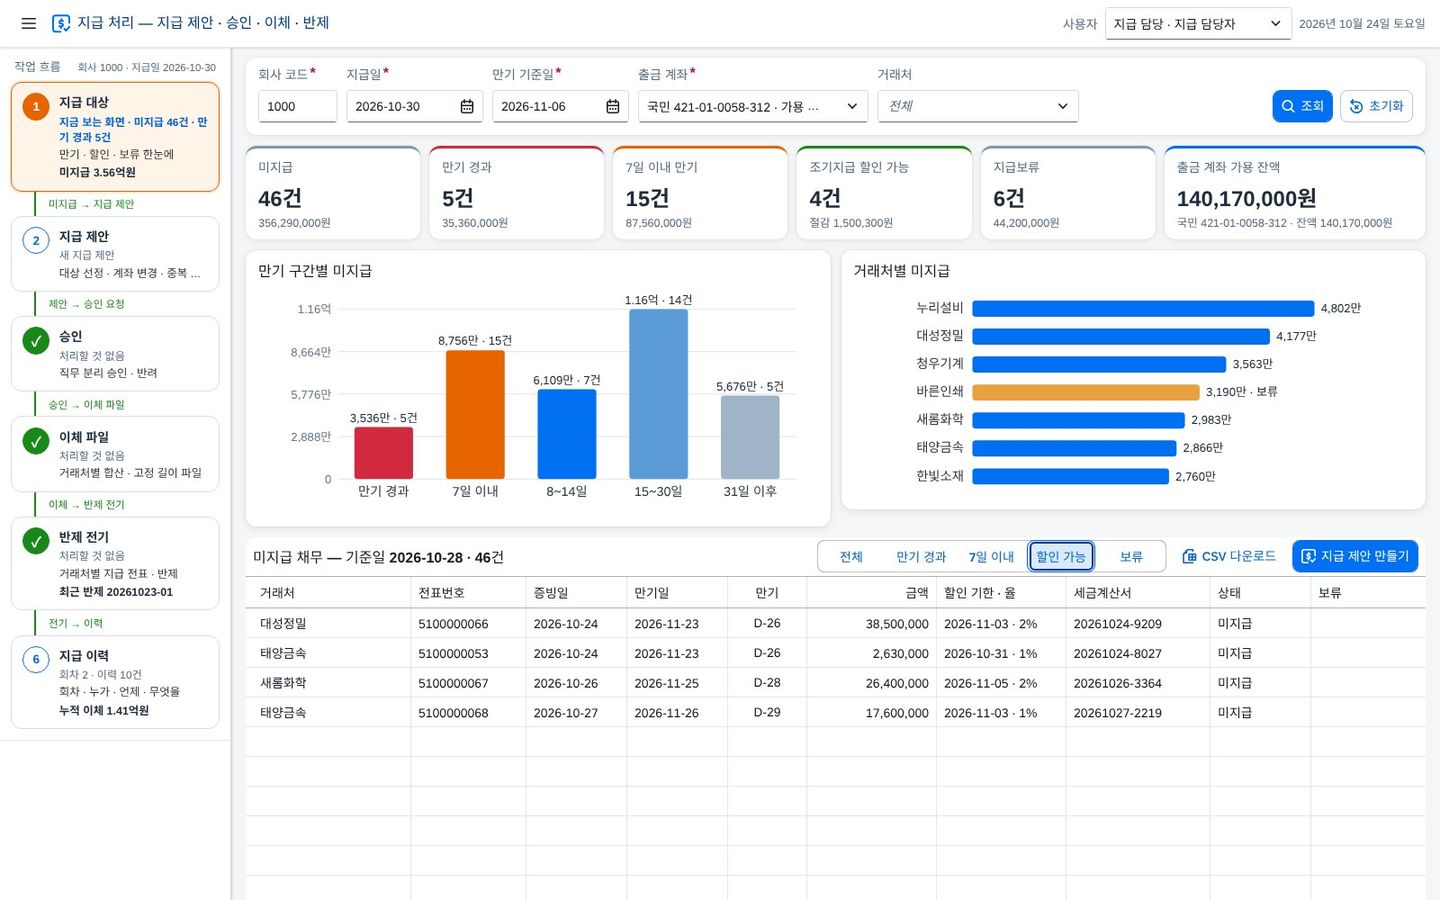
Task: Toggle the 만기 경과 filter segment
Action: tap(921, 556)
